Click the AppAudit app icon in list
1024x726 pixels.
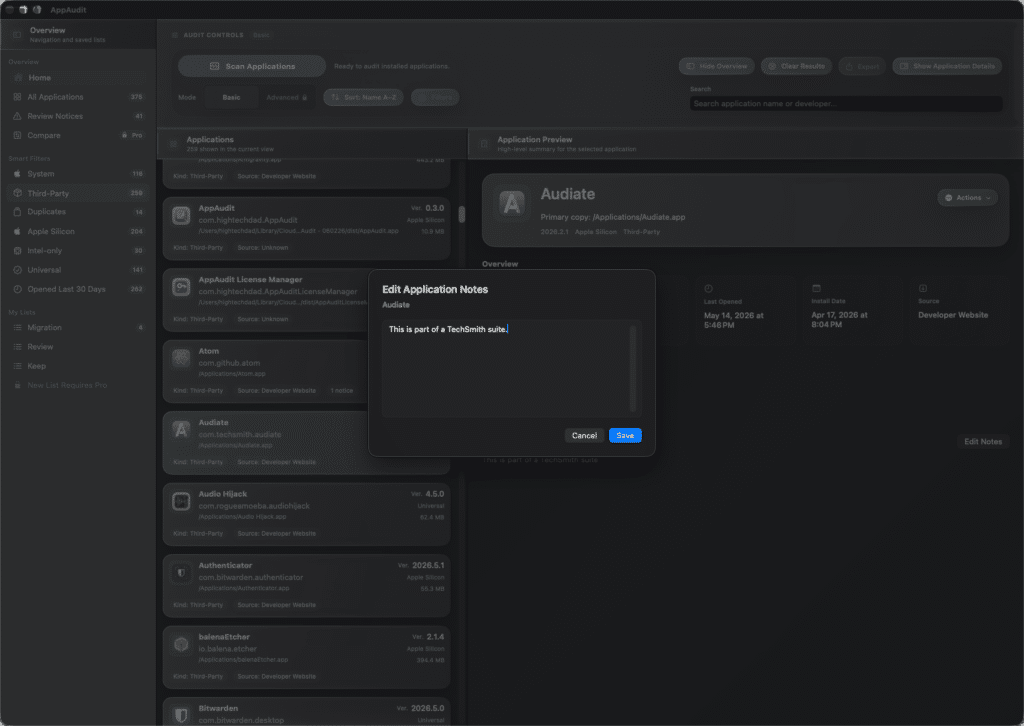click(x=181, y=215)
